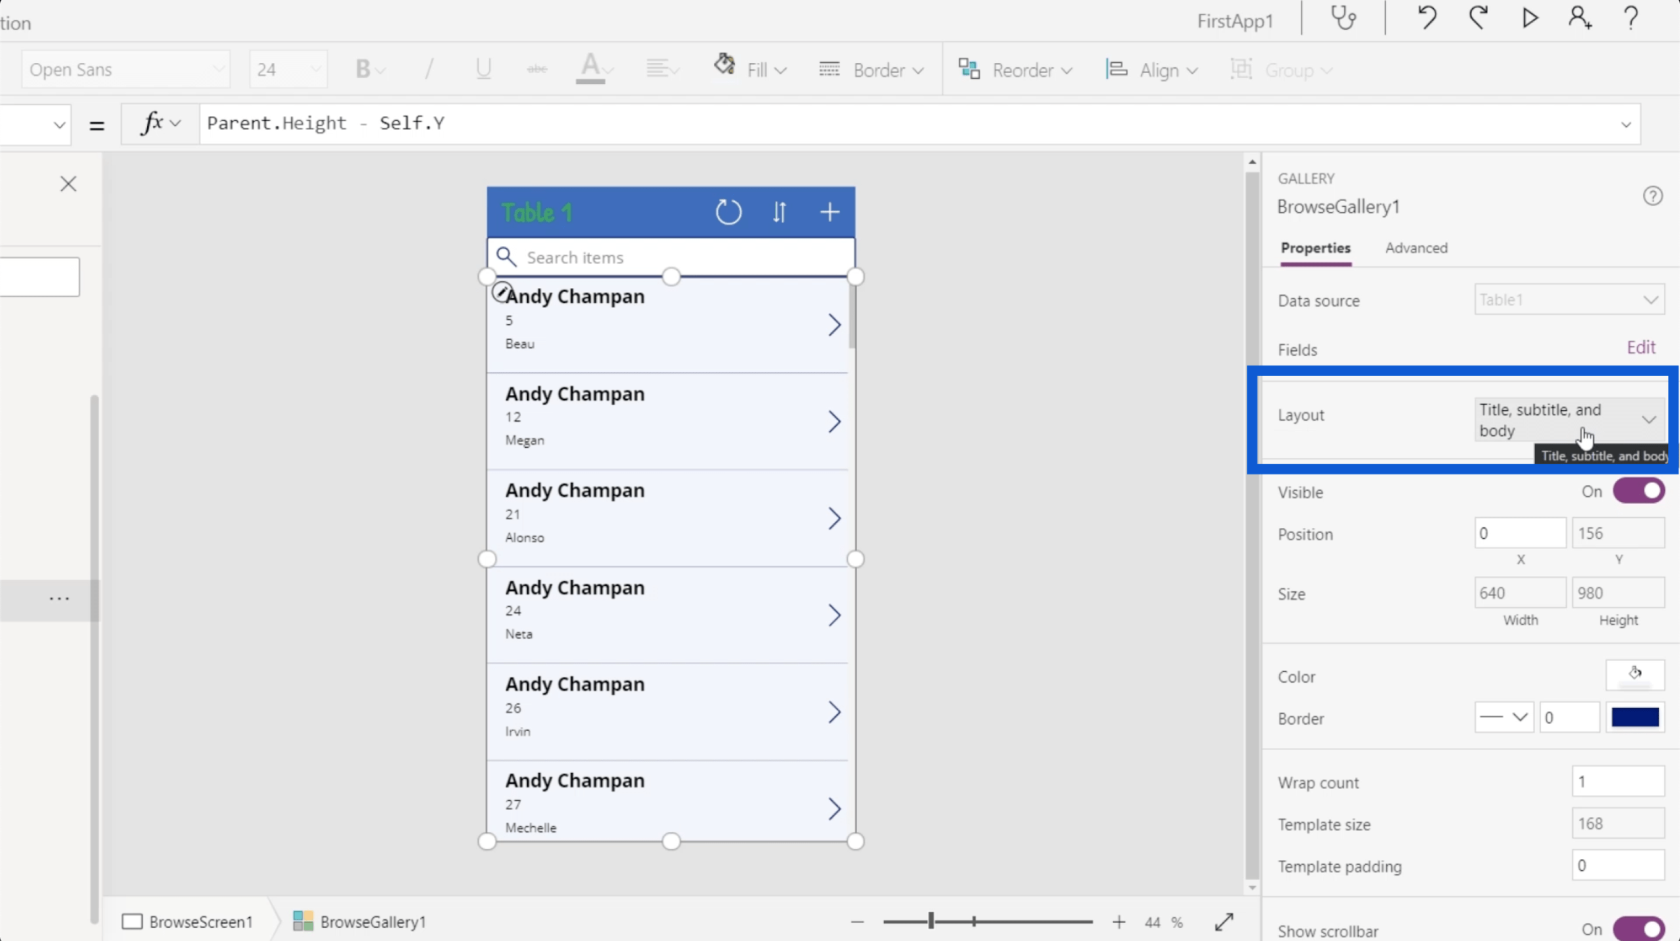Open the border style dropdown
1680x941 pixels.
click(1504, 717)
